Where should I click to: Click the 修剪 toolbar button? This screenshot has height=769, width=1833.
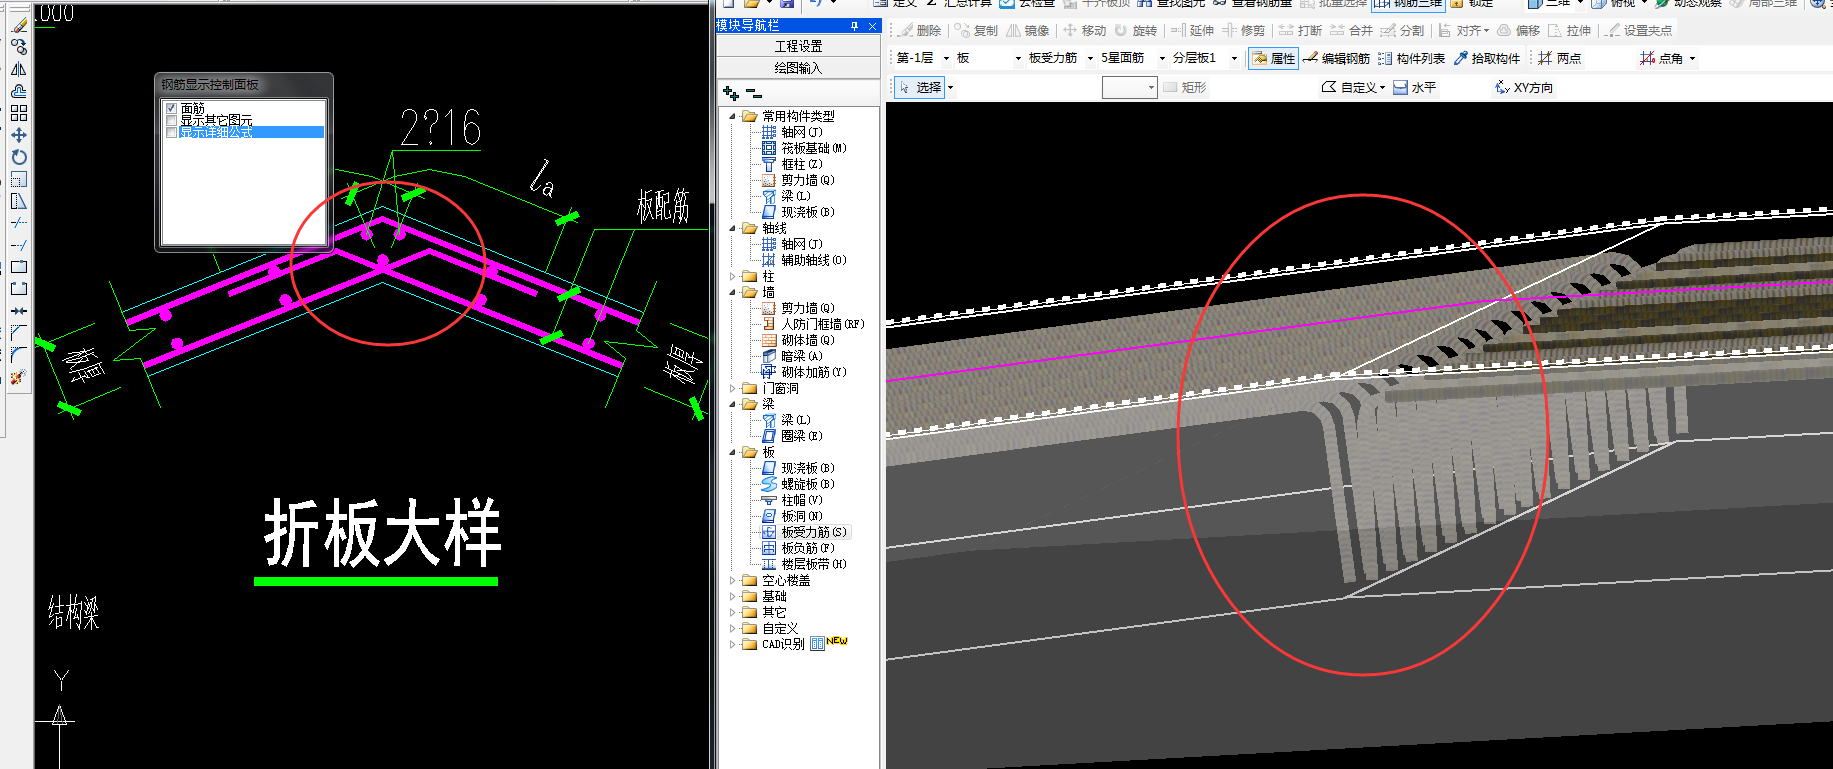coord(1243,30)
